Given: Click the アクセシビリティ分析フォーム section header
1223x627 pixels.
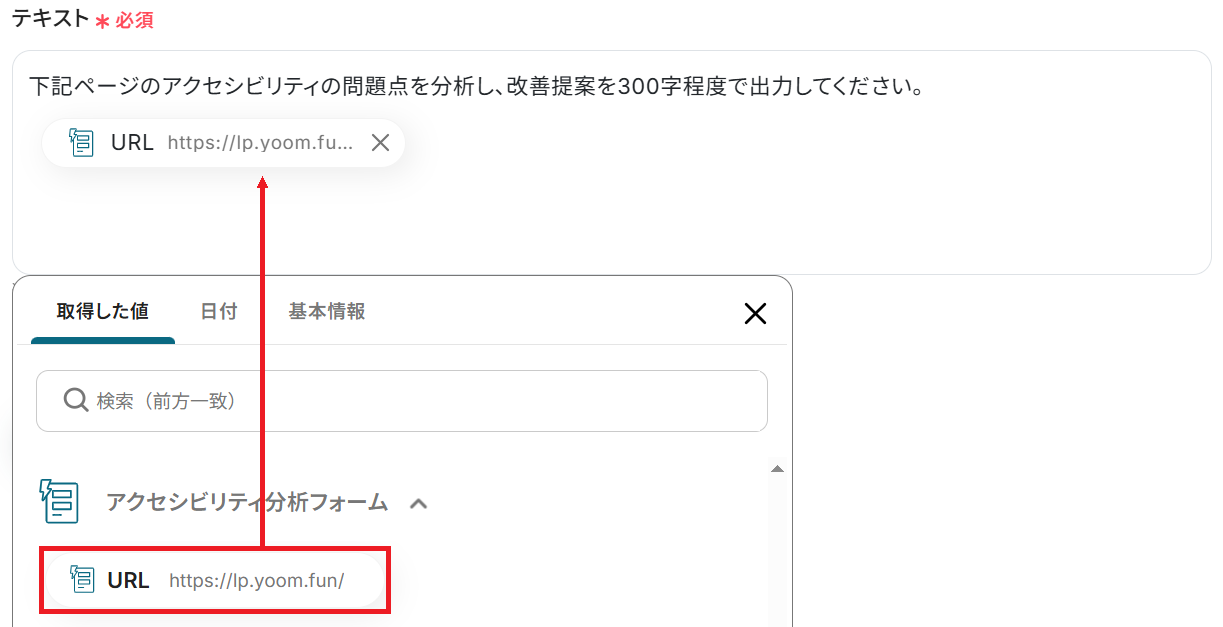Looking at the screenshot, I should [x=247, y=502].
